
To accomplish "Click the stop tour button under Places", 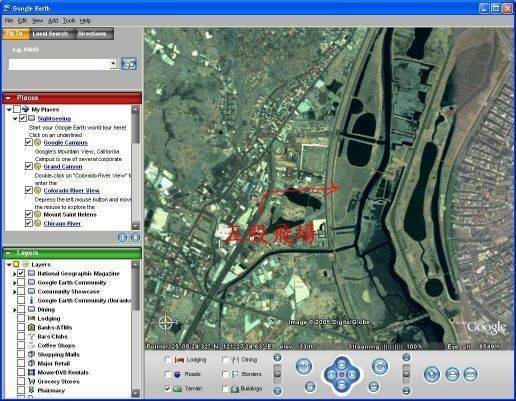I will pyautogui.click(x=135, y=237).
